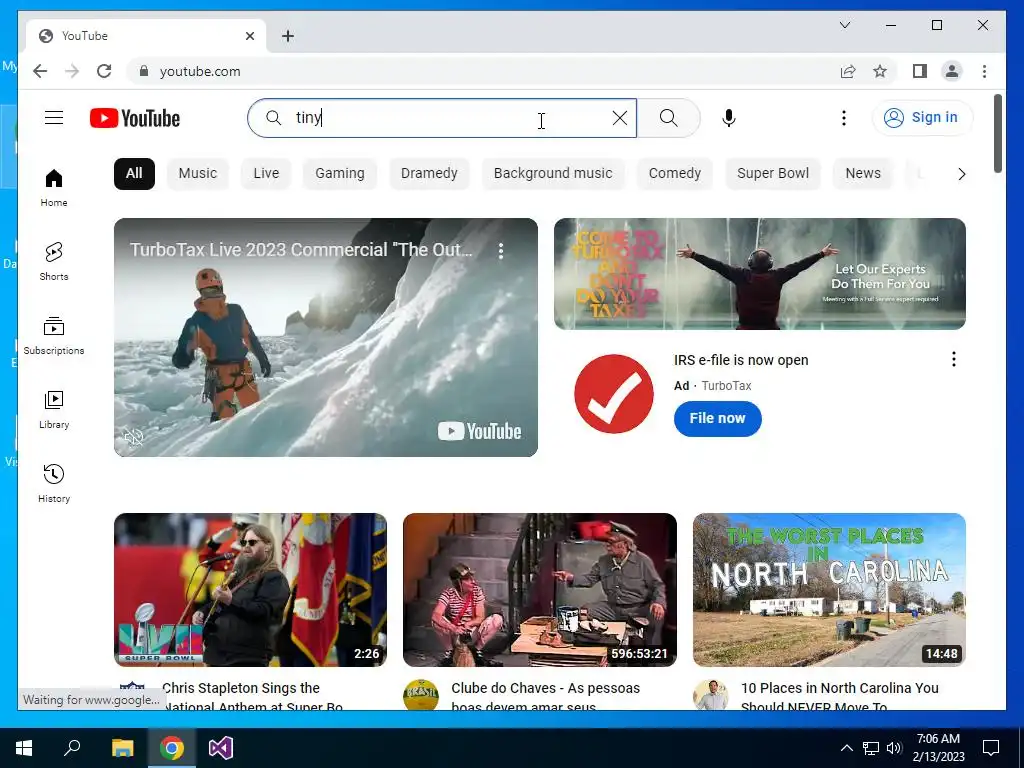Click the 10 Places in North Carolina title
Viewport: 1024px width, 768px height.
point(839,696)
